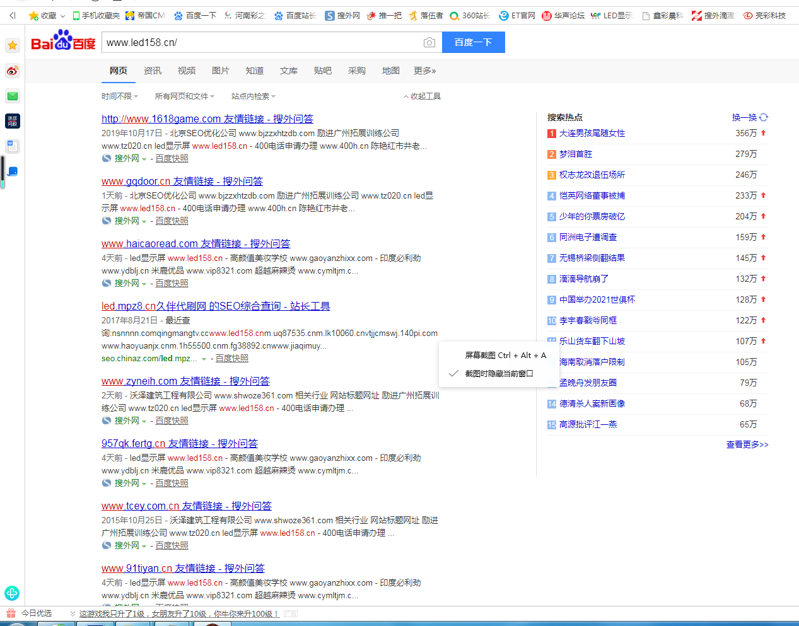Open the 河南彩之 bookmark
Image resolution: width=799 pixels, height=626 pixels.
[x=245, y=16]
